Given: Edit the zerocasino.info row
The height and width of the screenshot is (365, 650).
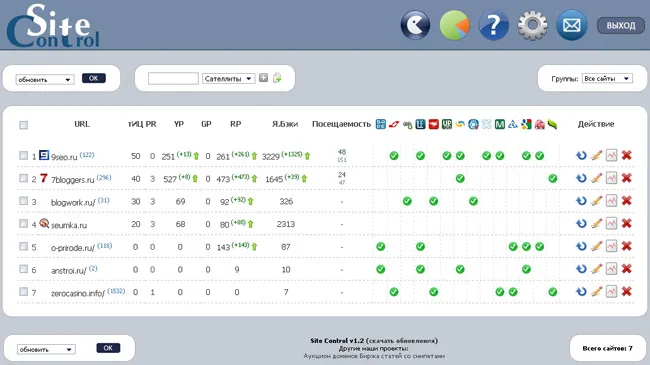Looking at the screenshot, I should click(596, 292).
